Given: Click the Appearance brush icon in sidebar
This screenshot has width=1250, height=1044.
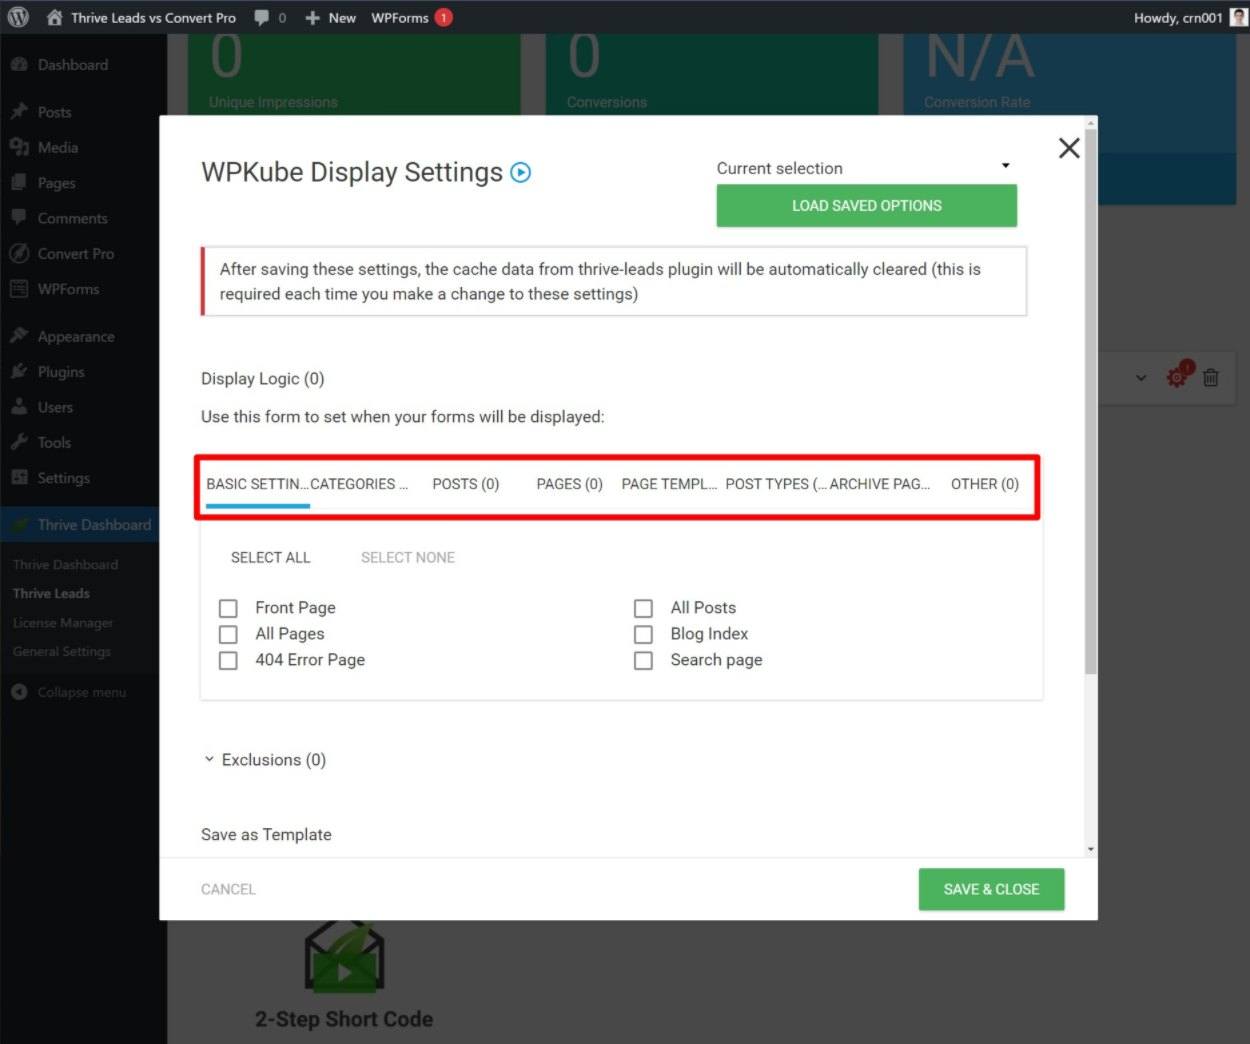Looking at the screenshot, I should click(19, 336).
